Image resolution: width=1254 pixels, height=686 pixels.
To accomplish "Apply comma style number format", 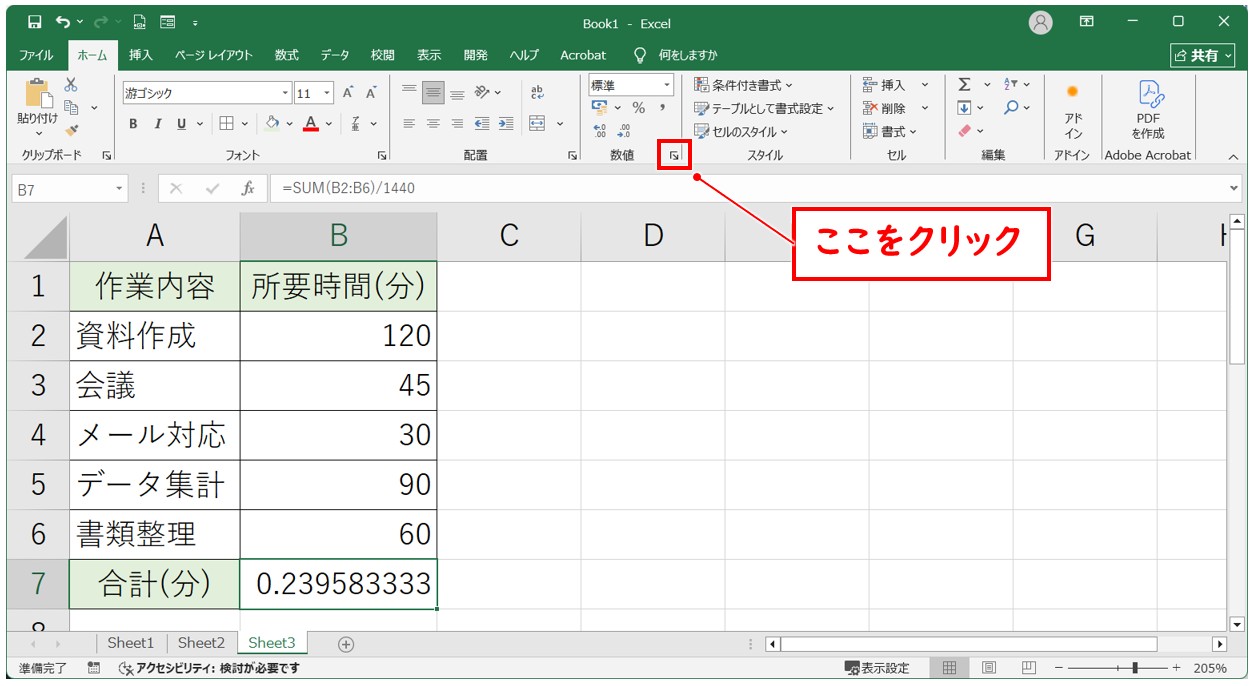I will tap(662, 108).
